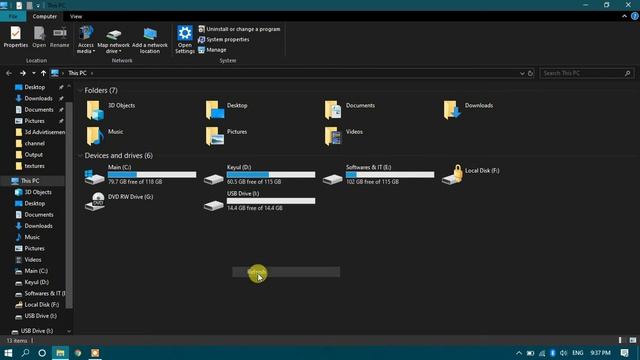Open Local Disk (F:) in the sidebar

[x=41, y=304]
